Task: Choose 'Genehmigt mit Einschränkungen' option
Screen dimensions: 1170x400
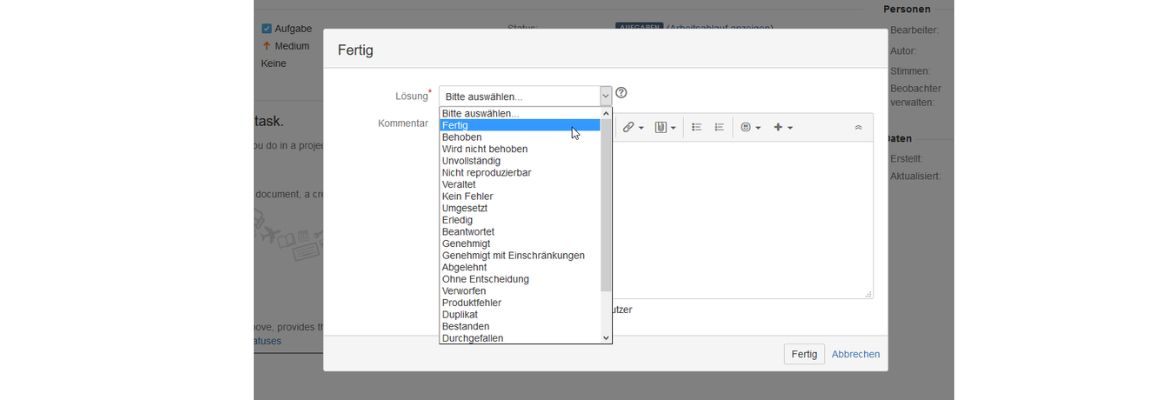Action: click(x=513, y=256)
